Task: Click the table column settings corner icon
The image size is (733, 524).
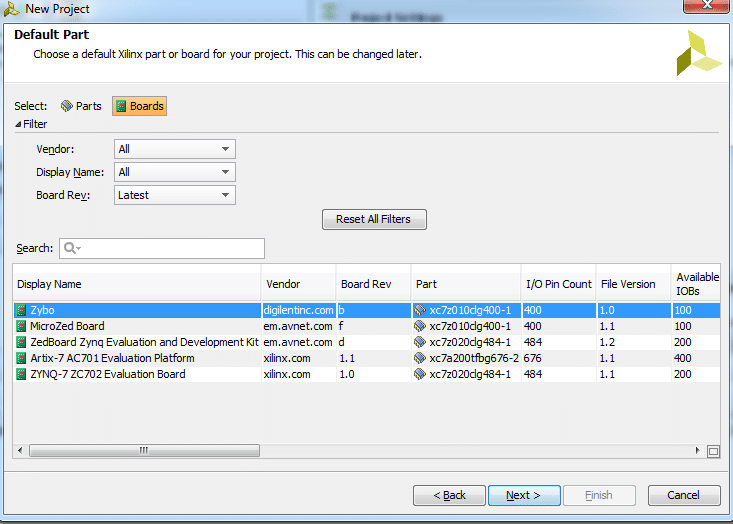Action: pos(713,451)
